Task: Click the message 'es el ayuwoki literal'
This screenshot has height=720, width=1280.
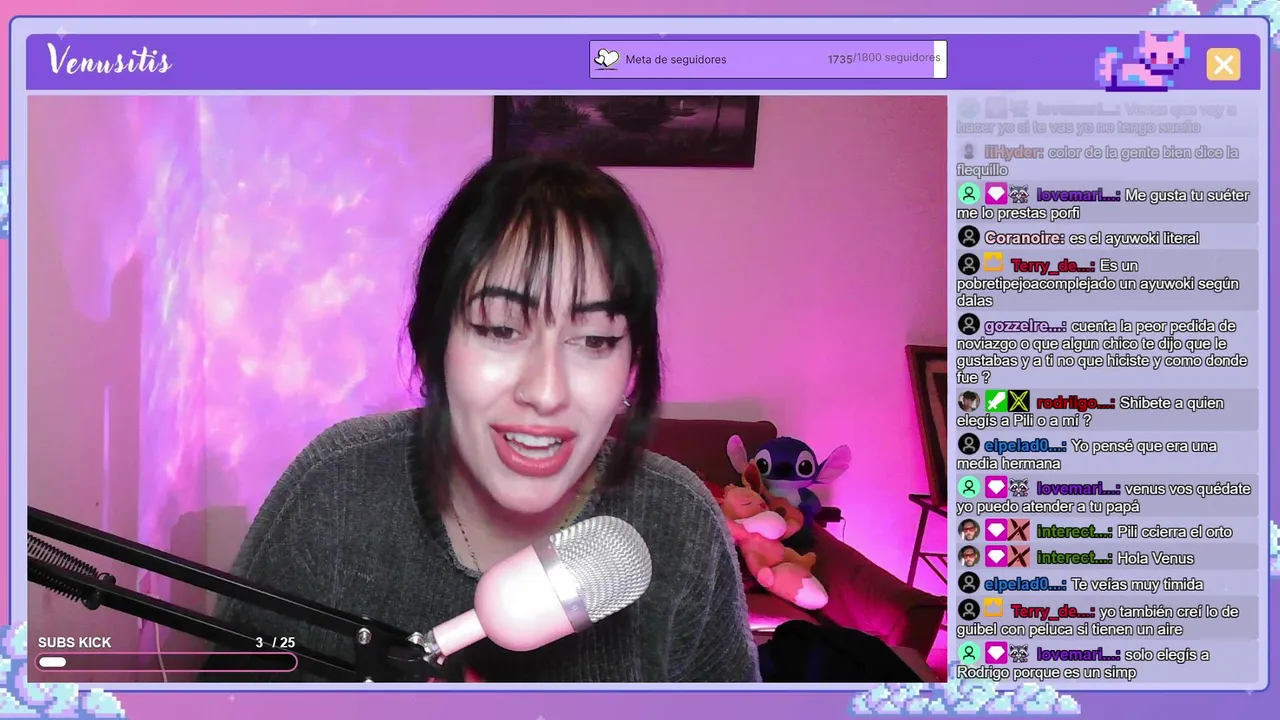Action: point(1134,238)
